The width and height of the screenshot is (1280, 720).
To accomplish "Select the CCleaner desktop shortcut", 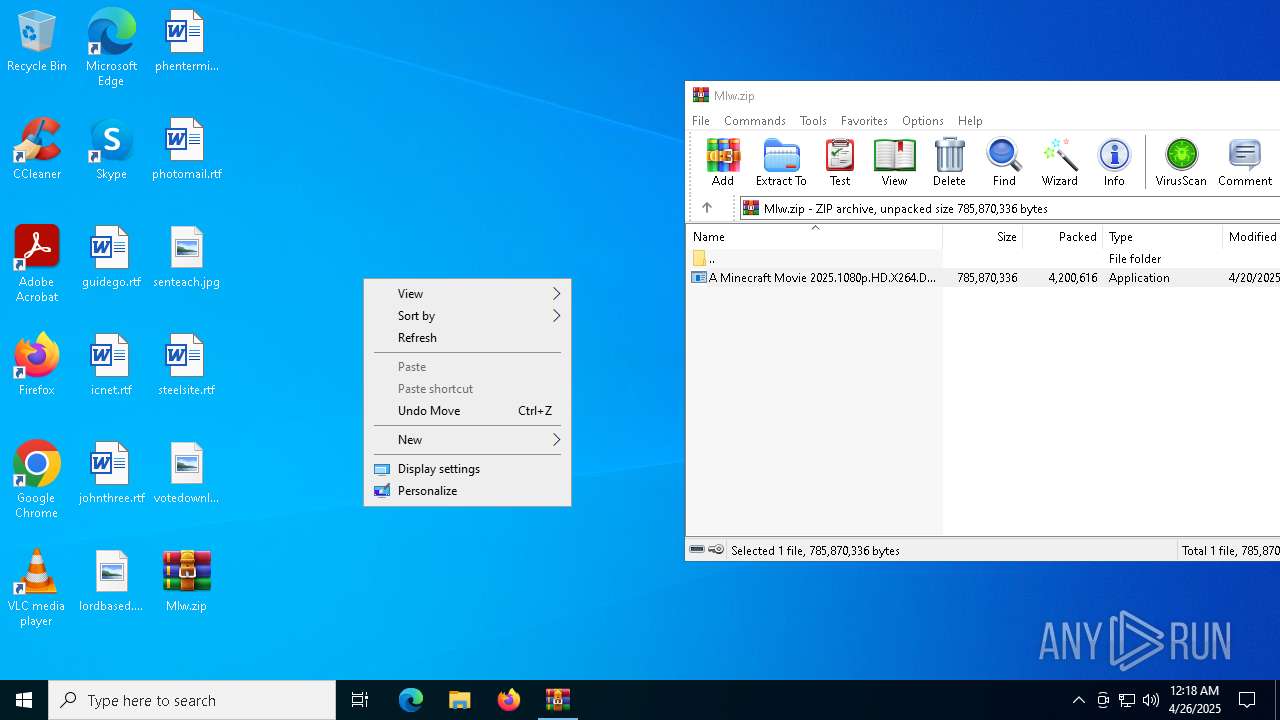I will pyautogui.click(x=37, y=149).
